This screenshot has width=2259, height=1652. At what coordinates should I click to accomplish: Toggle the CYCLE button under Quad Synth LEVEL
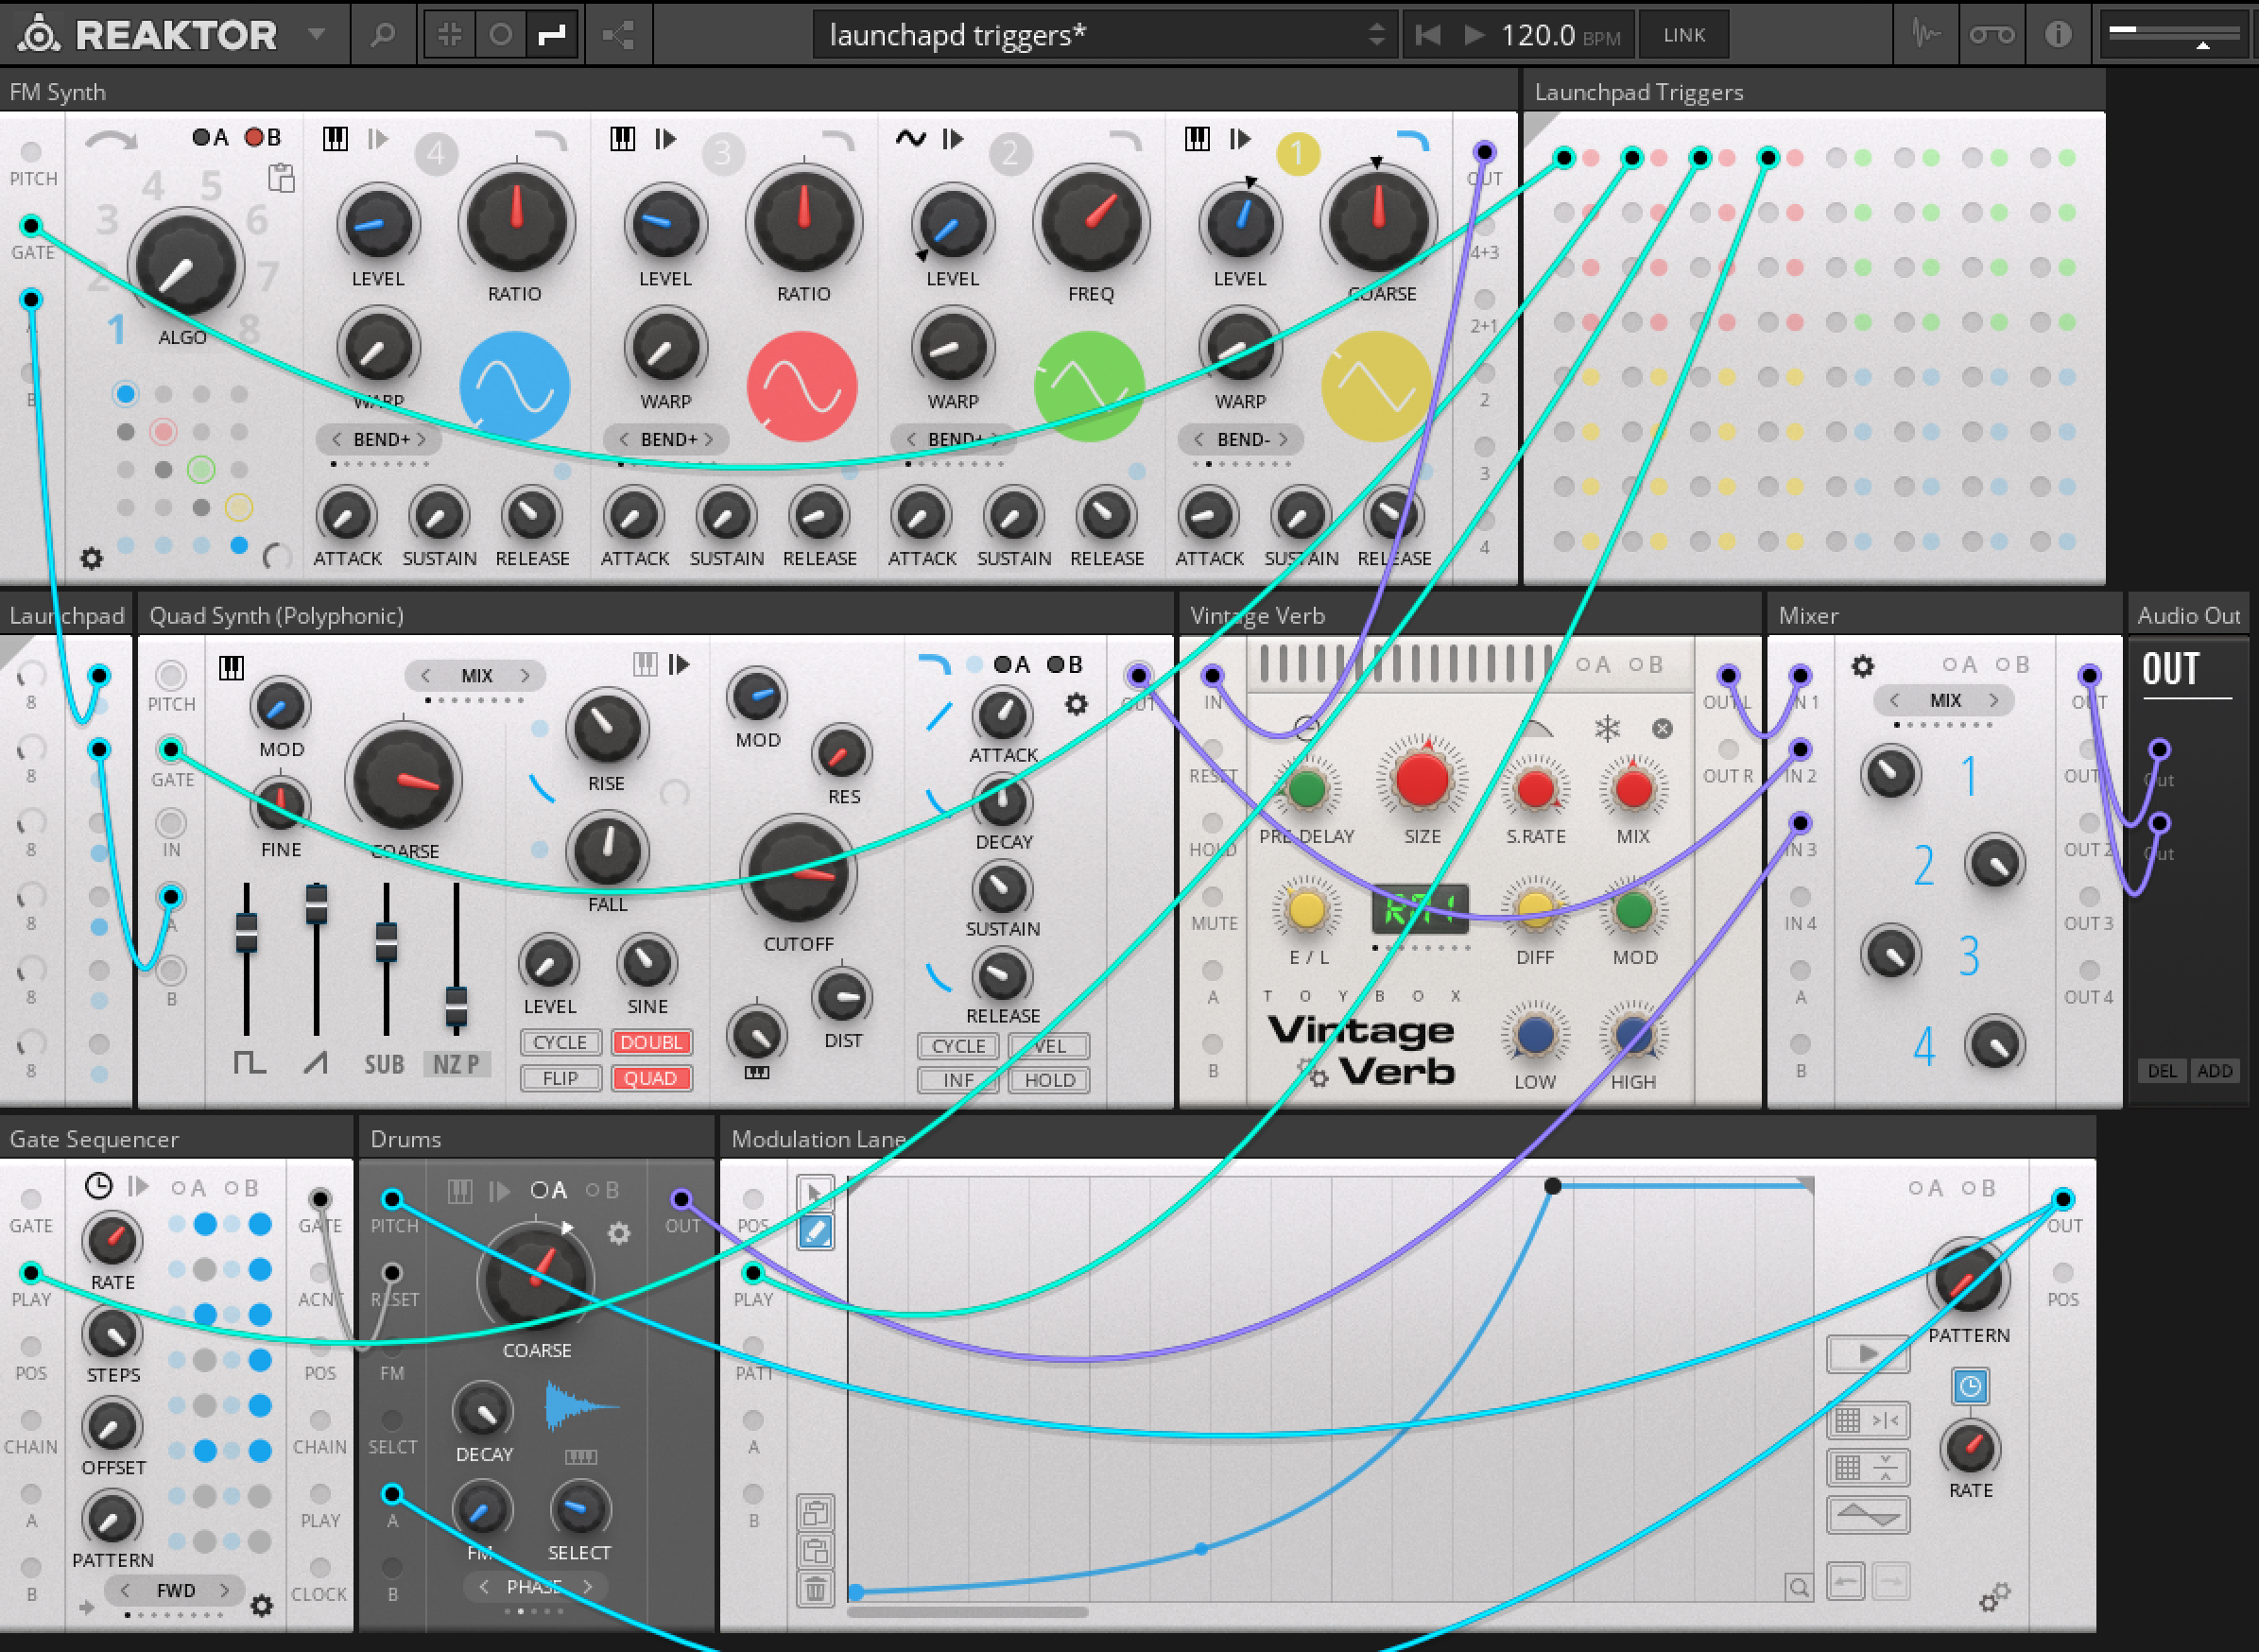pyautogui.click(x=560, y=1042)
